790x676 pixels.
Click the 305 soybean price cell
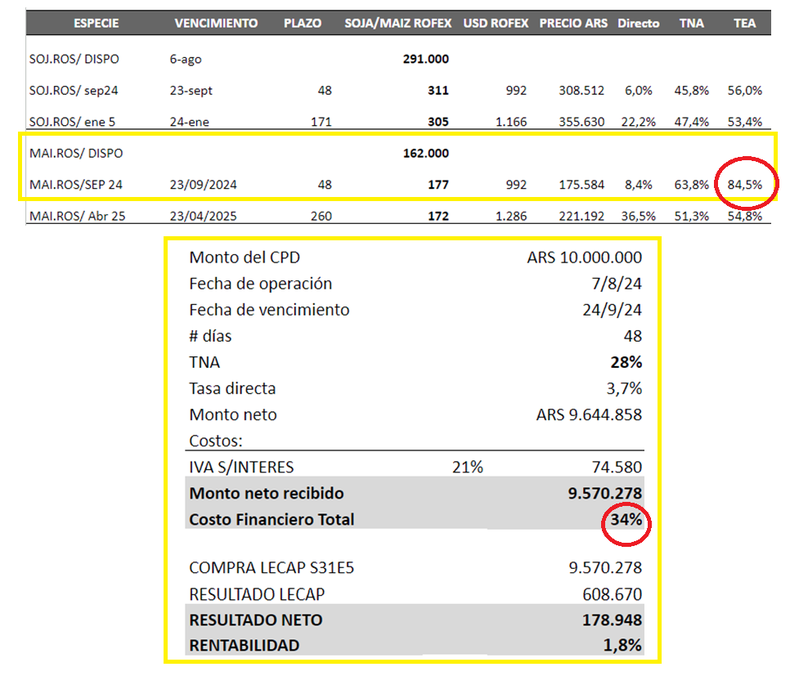tap(438, 122)
